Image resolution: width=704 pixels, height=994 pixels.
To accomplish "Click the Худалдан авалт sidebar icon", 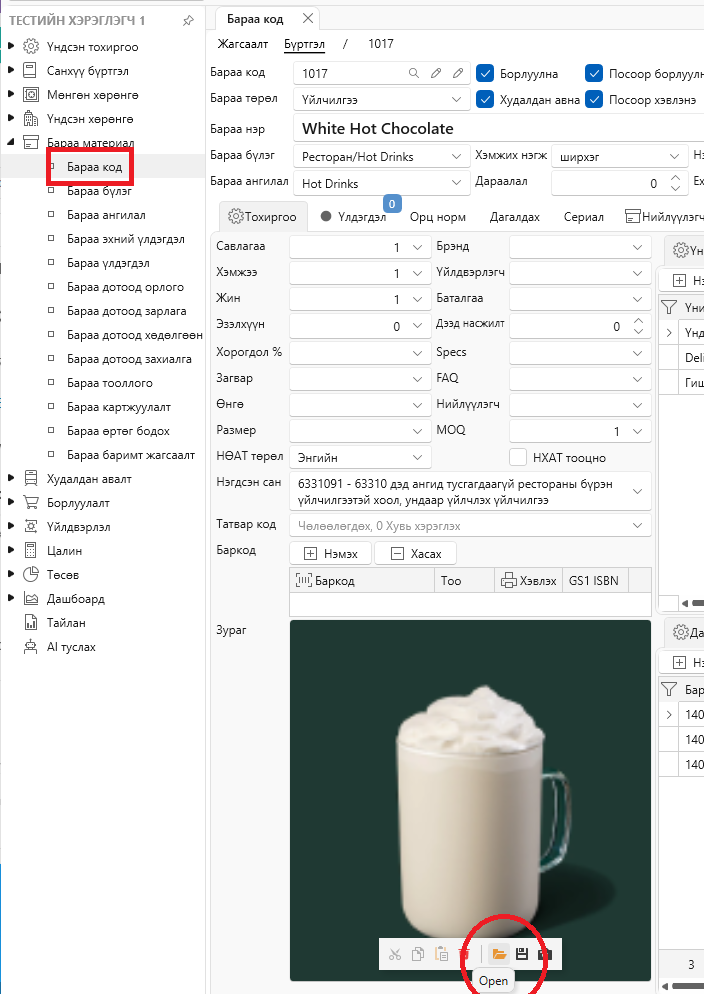I will point(30,479).
